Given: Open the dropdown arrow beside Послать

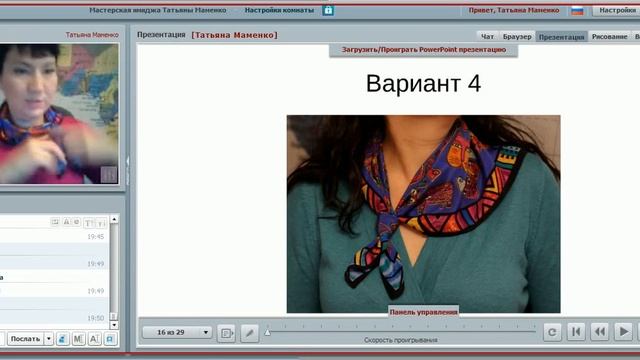Looking at the screenshot, I should coord(49,339).
